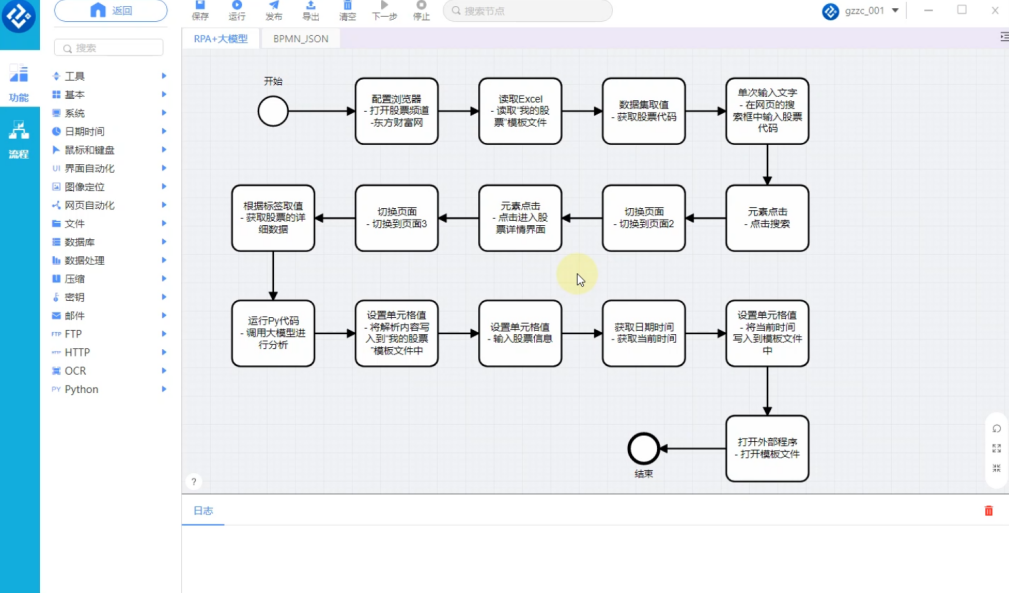Image resolution: width=1009 pixels, height=593 pixels.
Task: Export the flow via 导出 icon
Action: tap(311, 7)
